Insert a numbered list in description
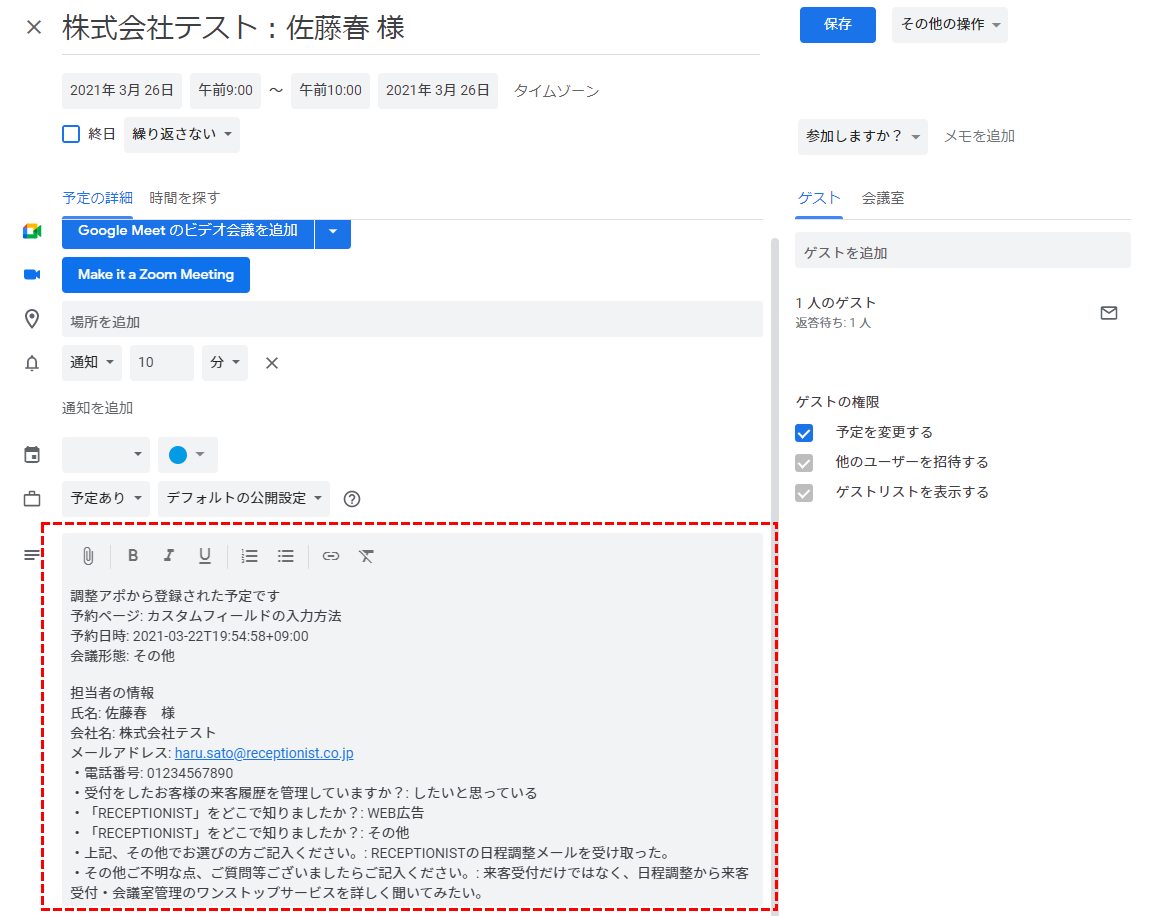 (250, 556)
